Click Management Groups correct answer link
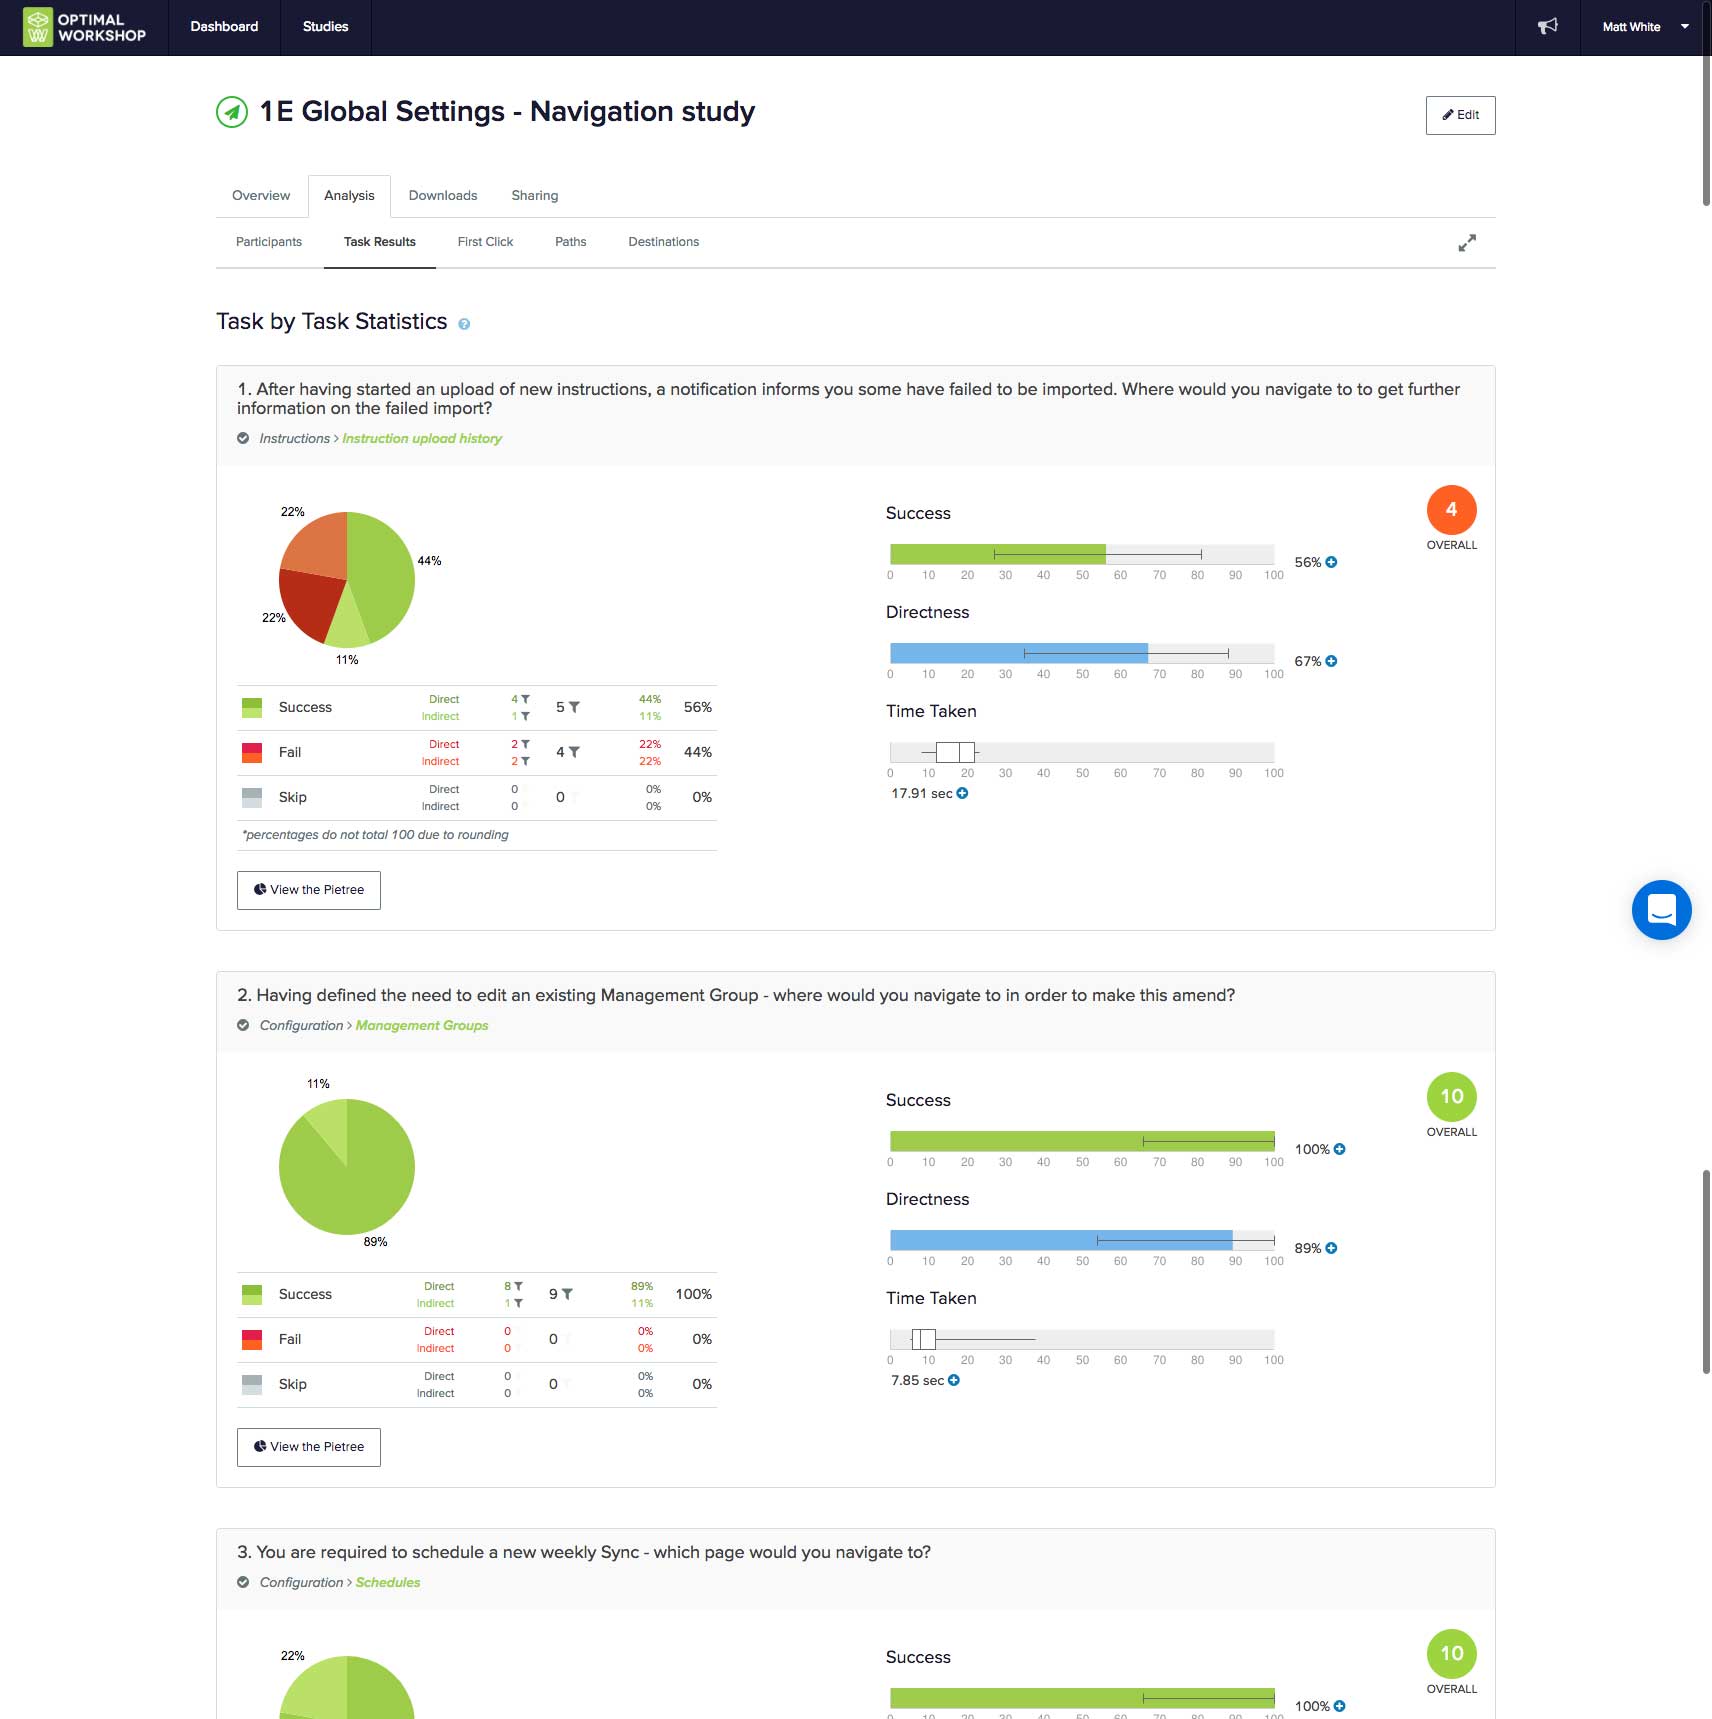The width and height of the screenshot is (1712, 1719). 422,1026
